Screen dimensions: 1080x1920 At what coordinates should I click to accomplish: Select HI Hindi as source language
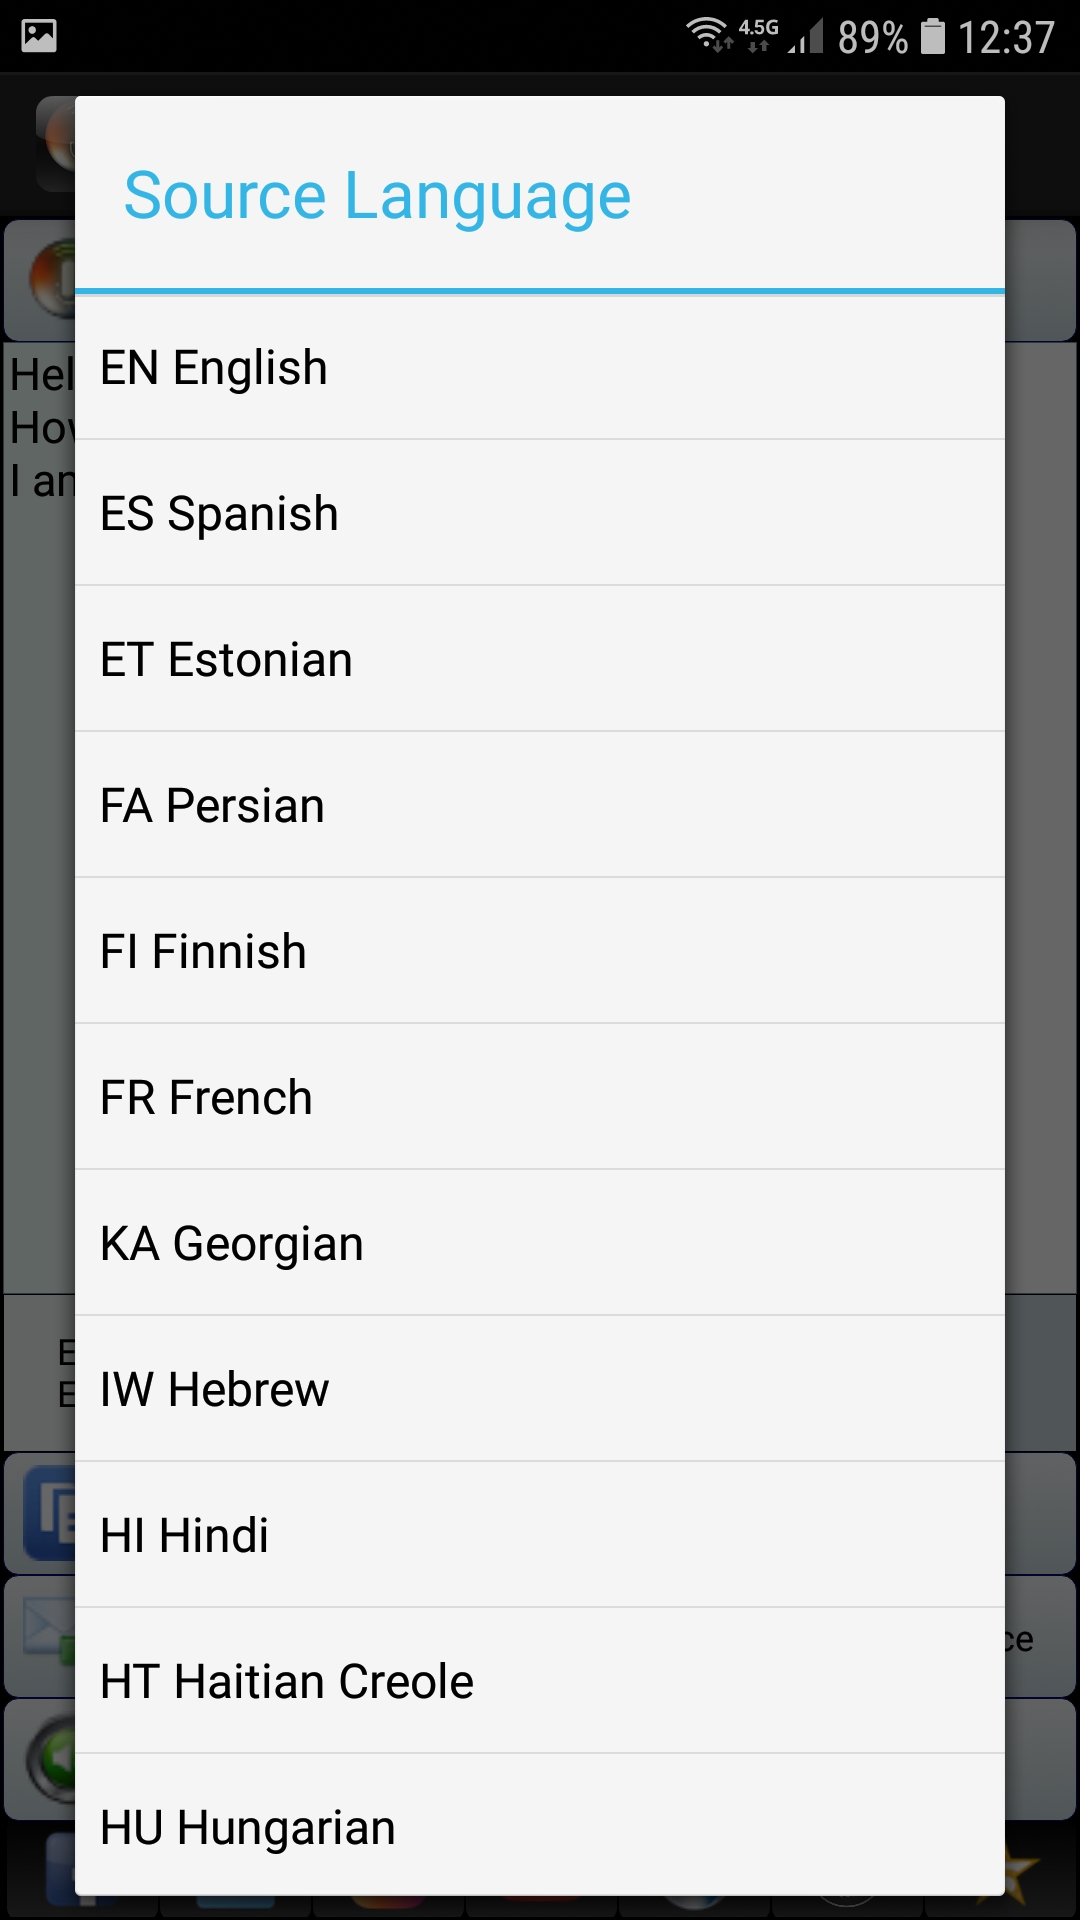point(540,1535)
